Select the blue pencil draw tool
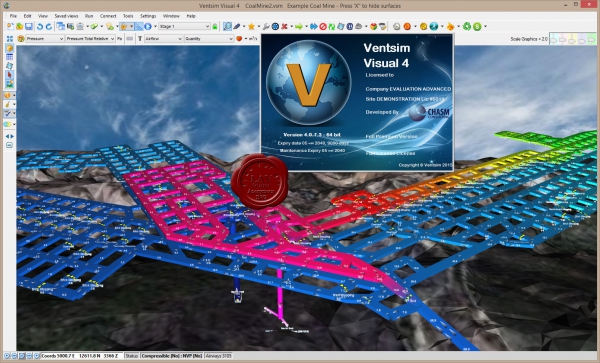 pyautogui.click(x=237, y=26)
